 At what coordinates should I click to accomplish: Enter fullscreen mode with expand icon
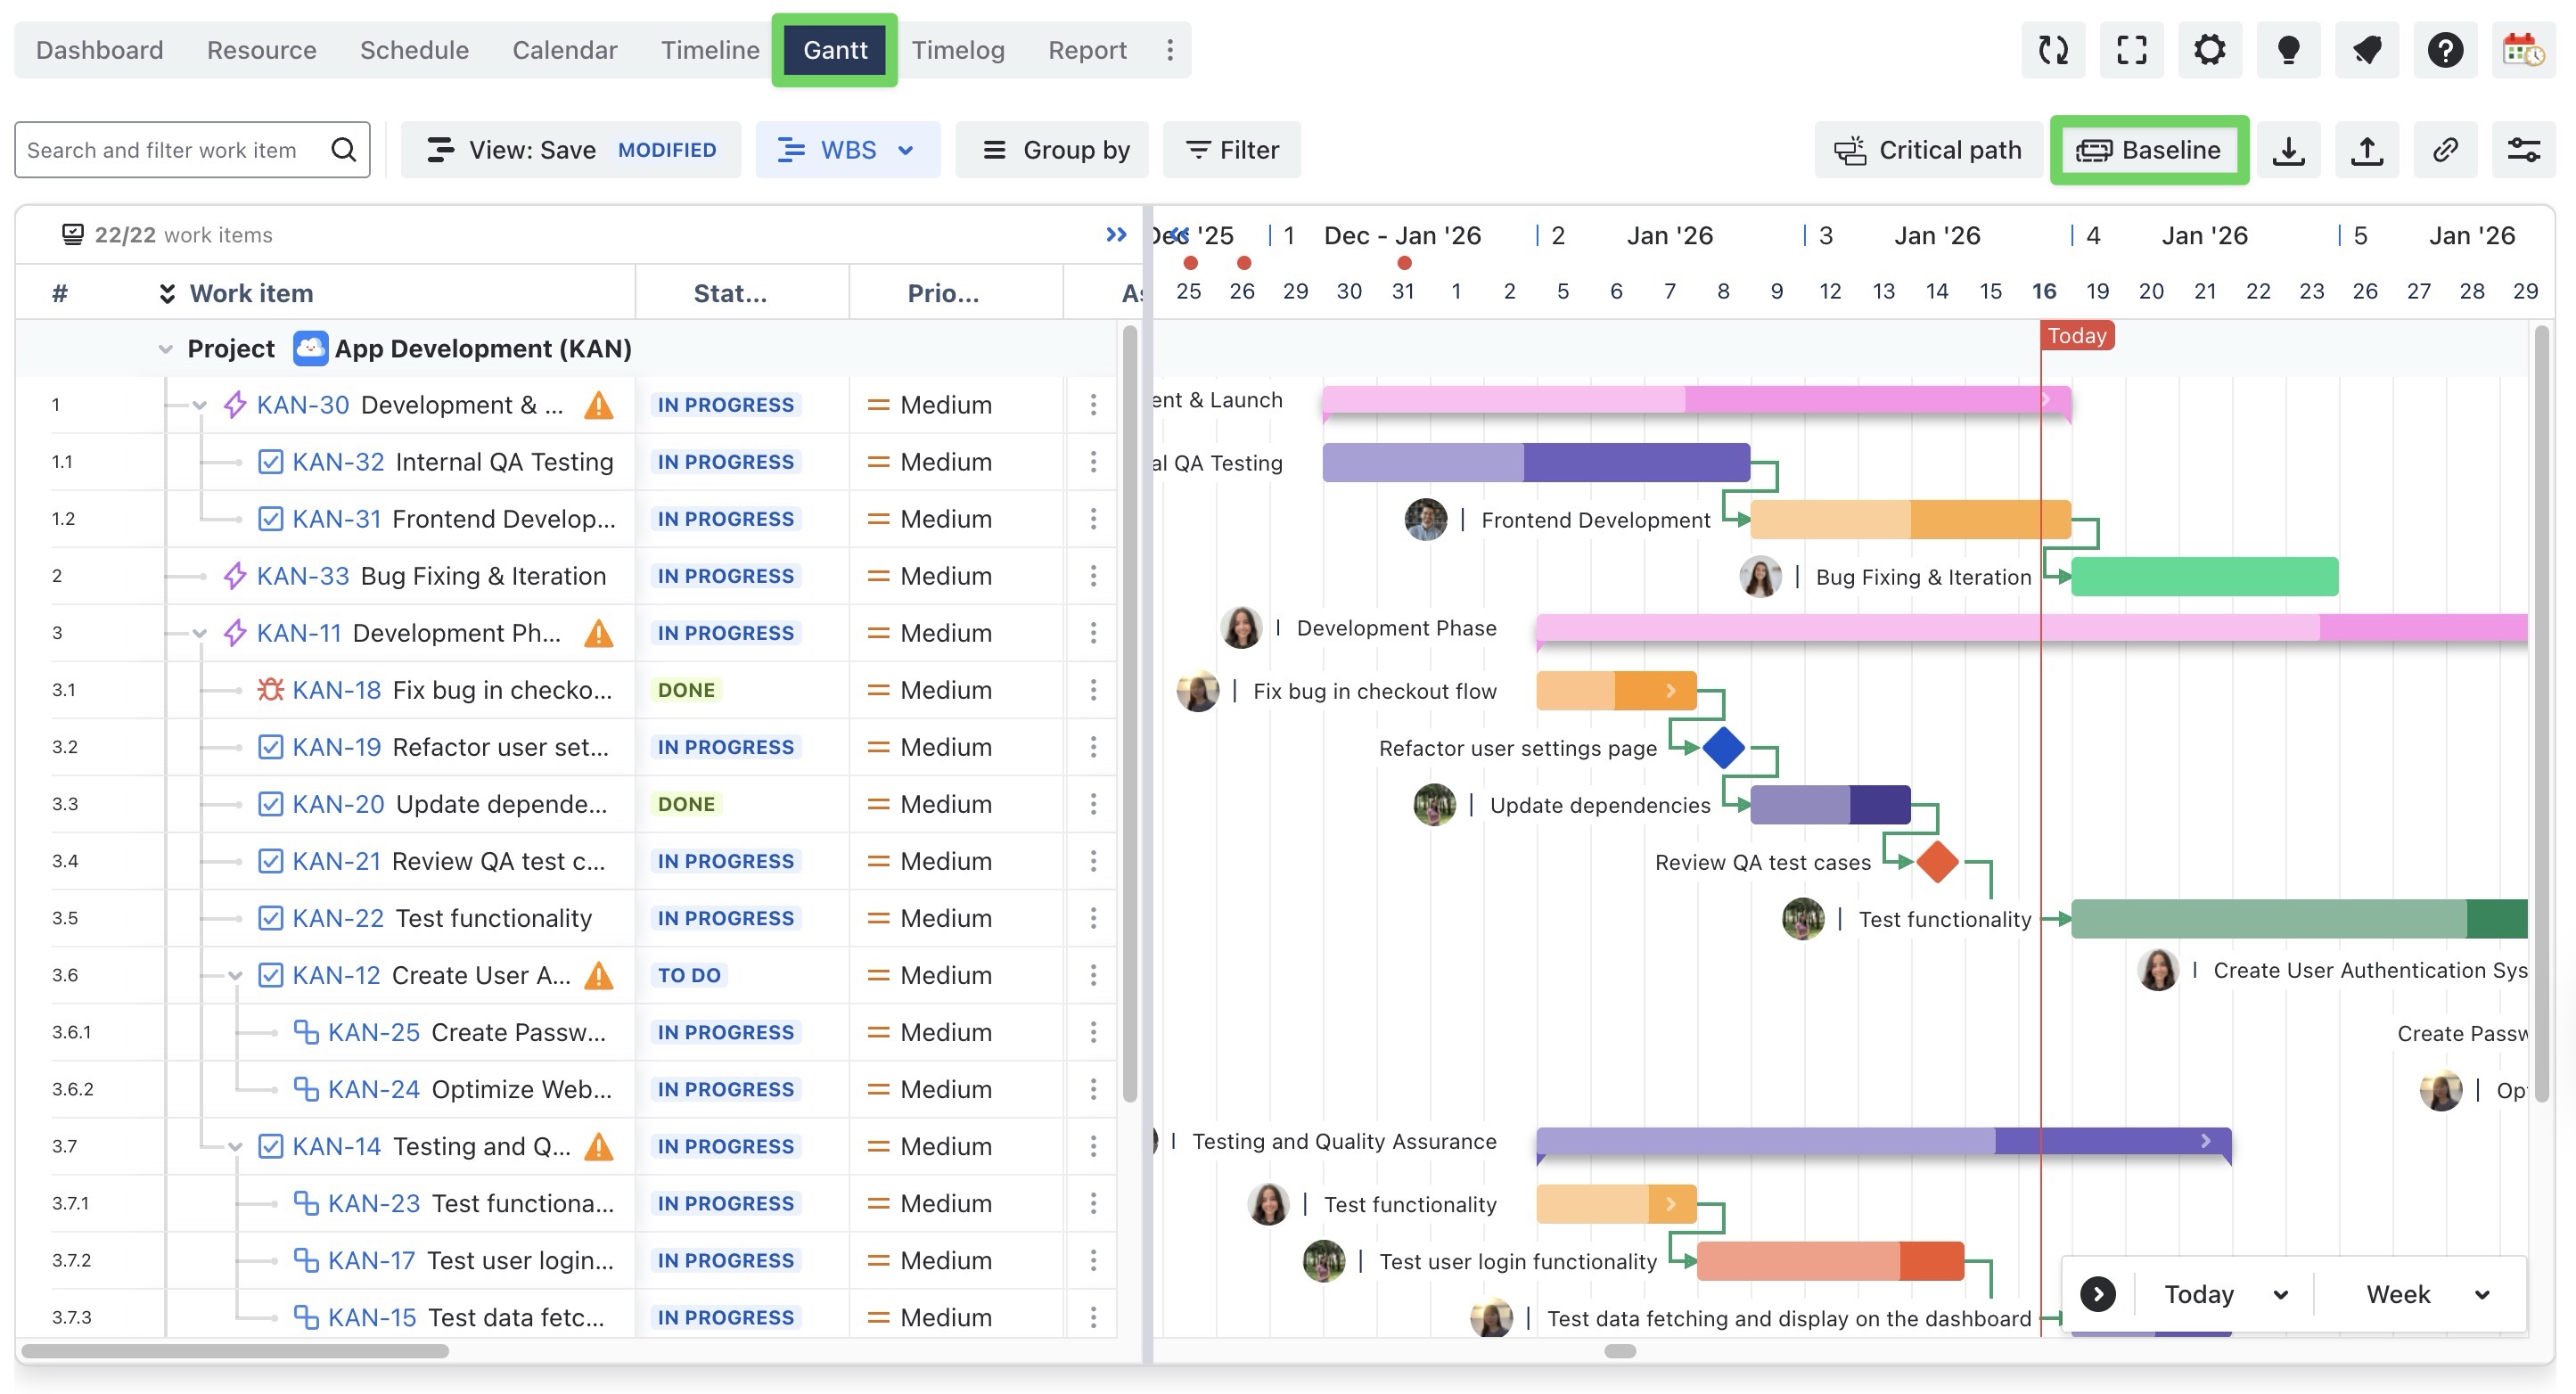2131,50
